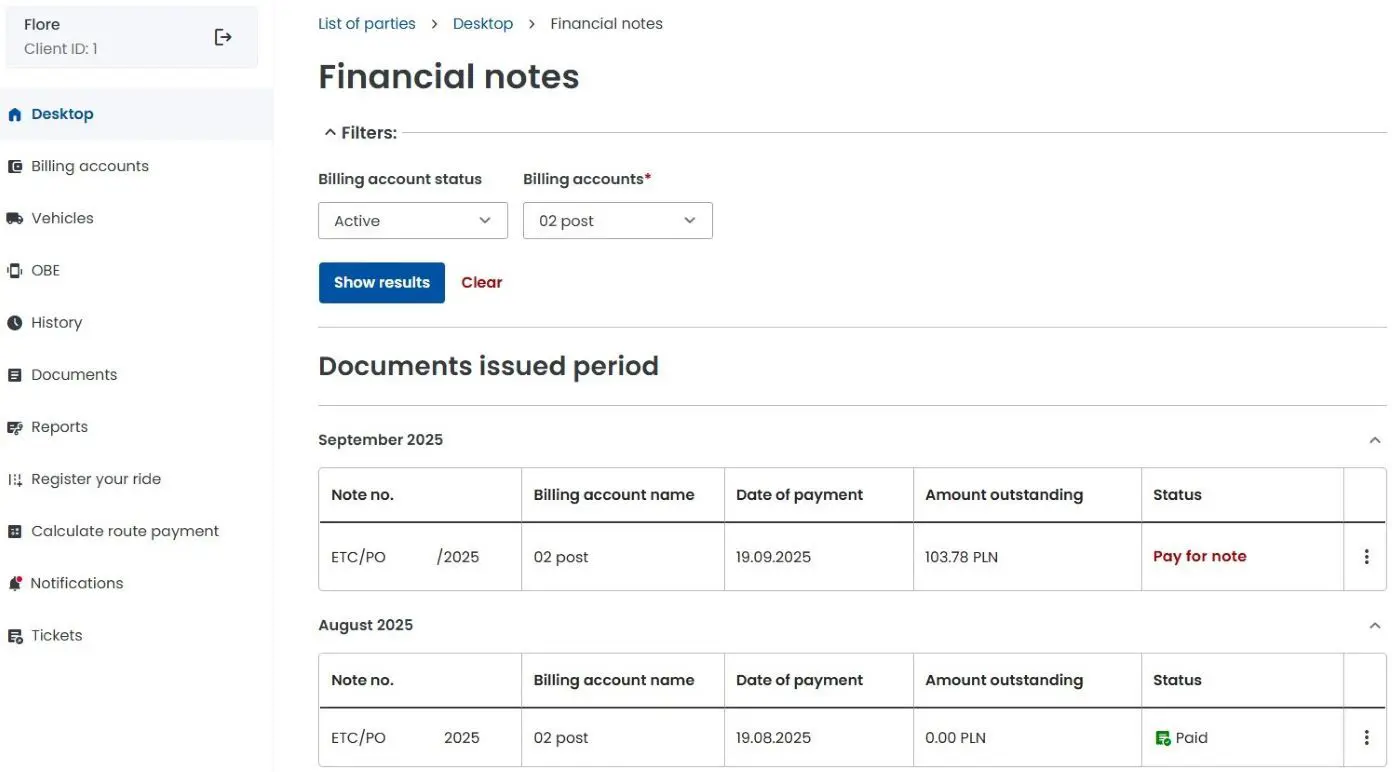The width and height of the screenshot is (1392, 772).
Task: Click the OBE device icon
Action: coord(15,271)
